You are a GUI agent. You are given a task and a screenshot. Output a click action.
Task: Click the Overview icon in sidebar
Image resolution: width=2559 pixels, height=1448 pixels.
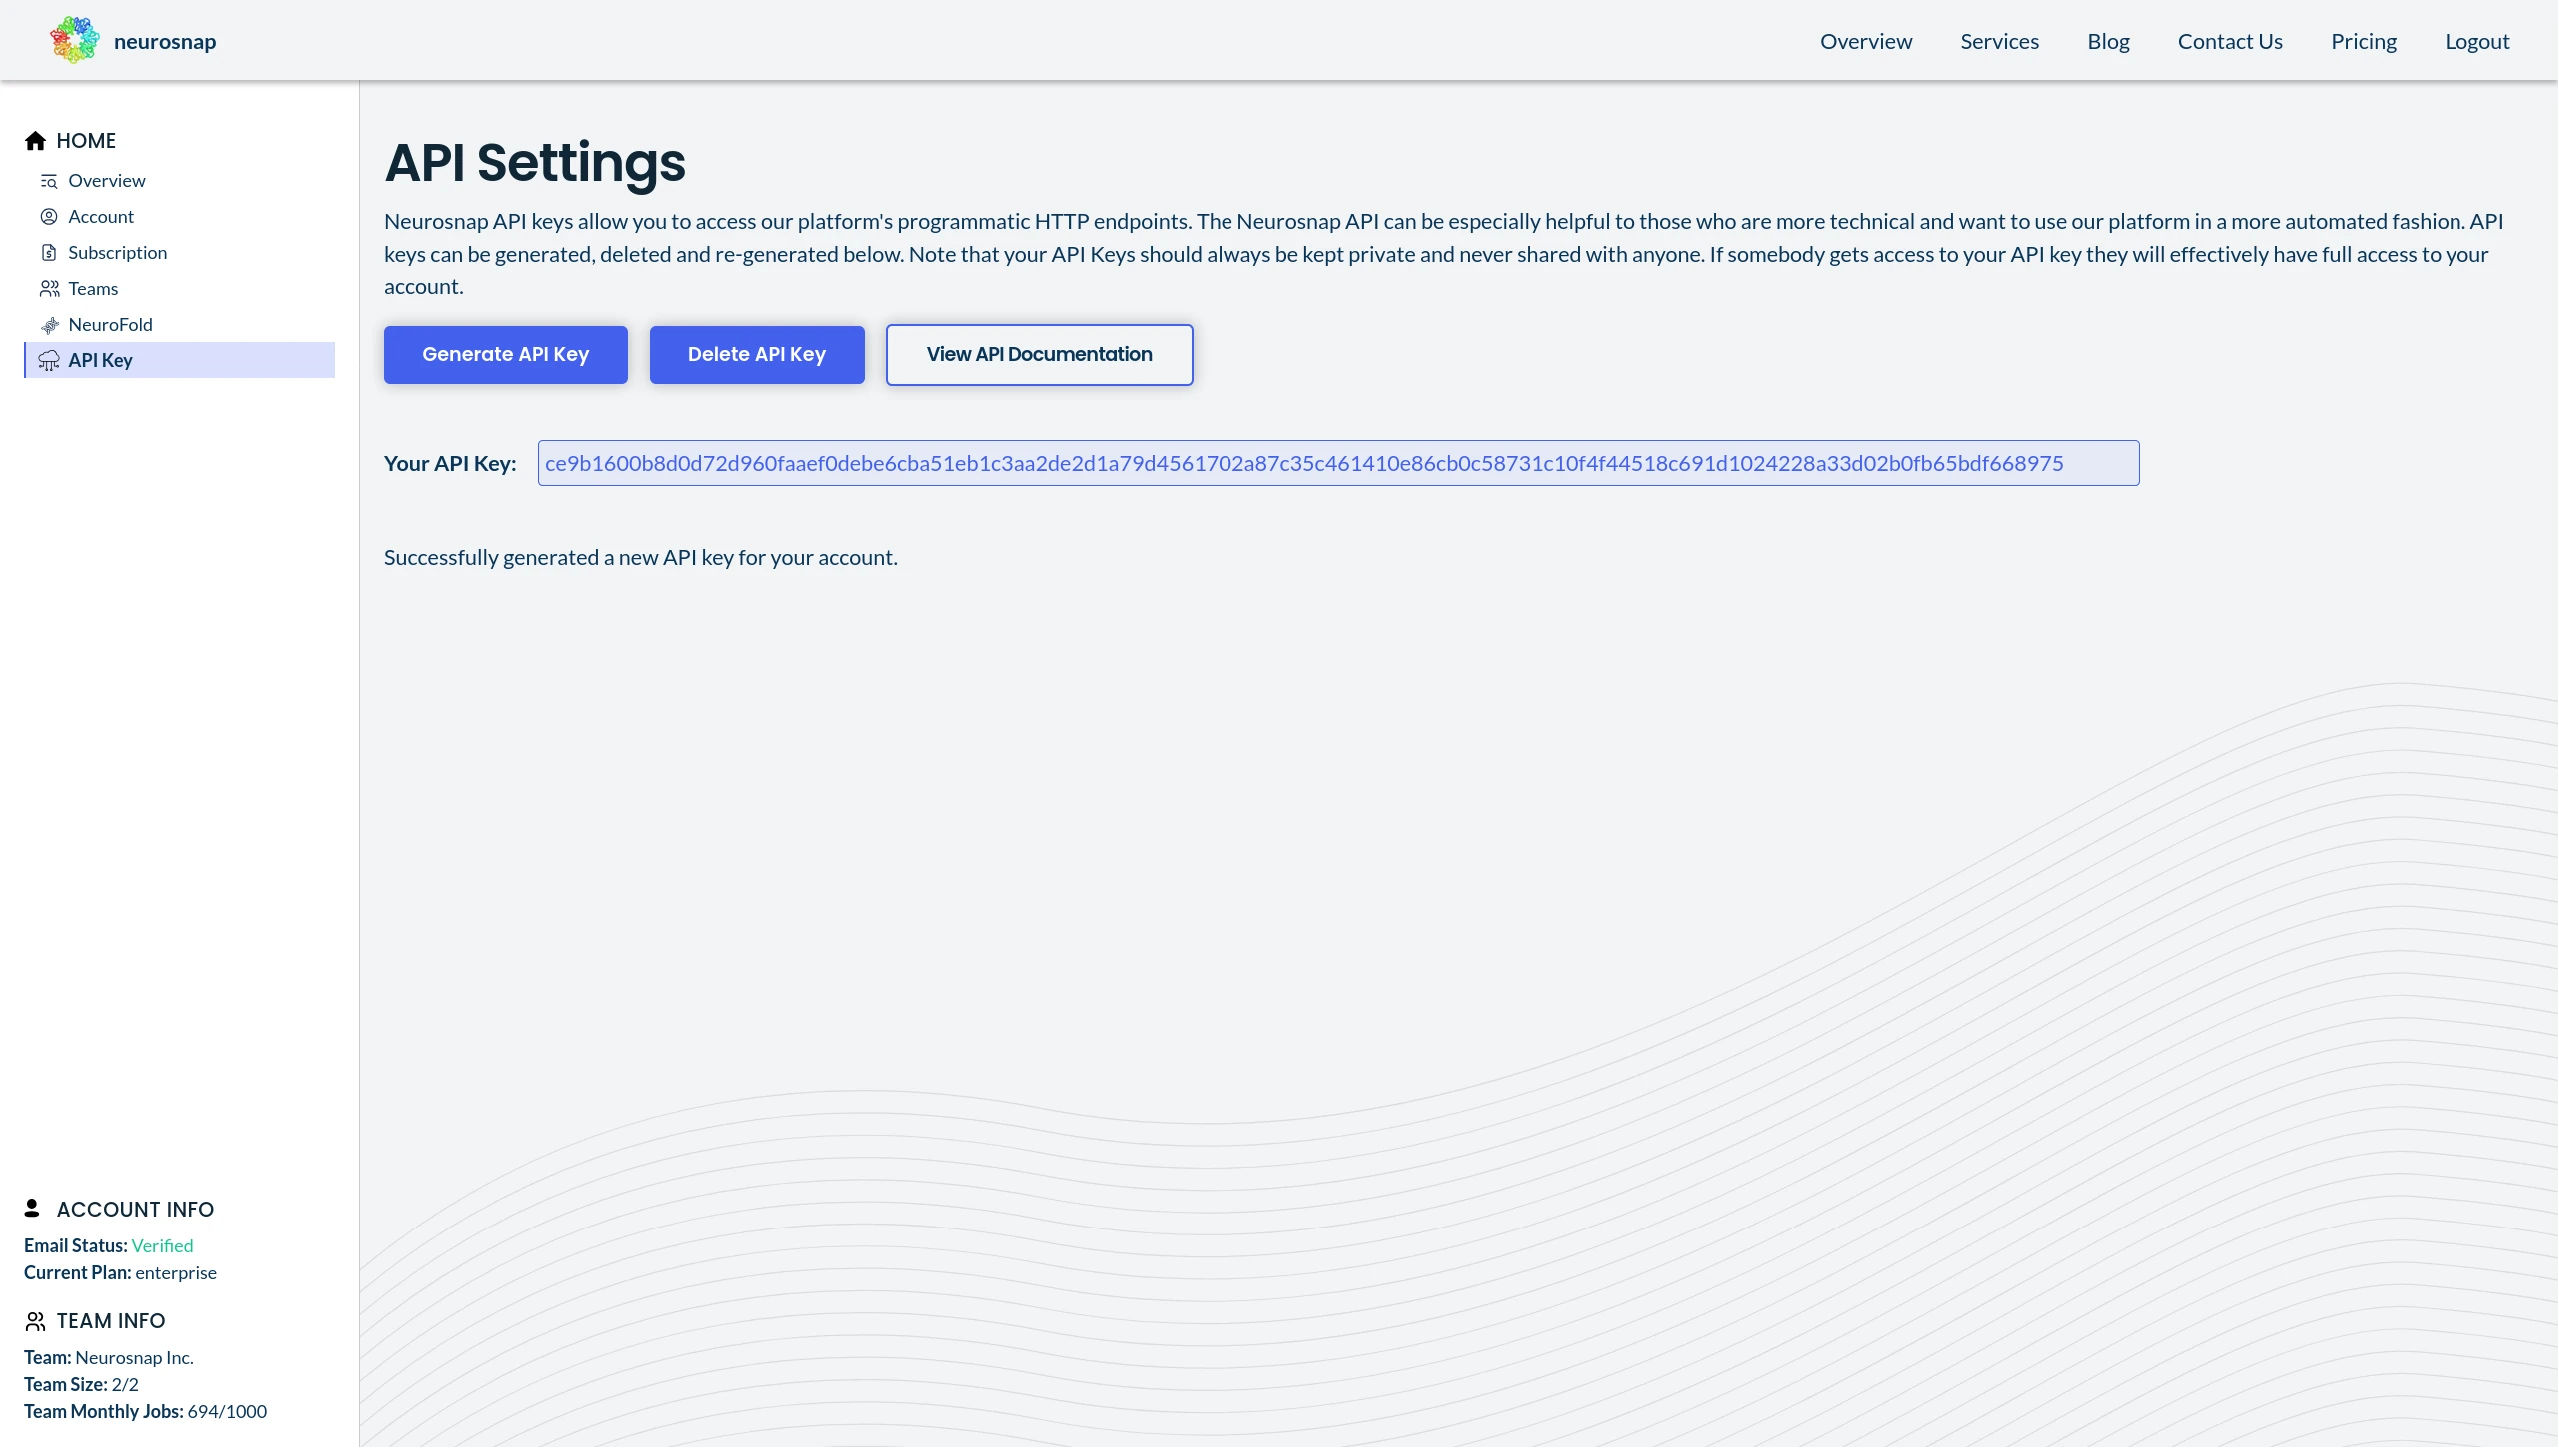coord(49,181)
